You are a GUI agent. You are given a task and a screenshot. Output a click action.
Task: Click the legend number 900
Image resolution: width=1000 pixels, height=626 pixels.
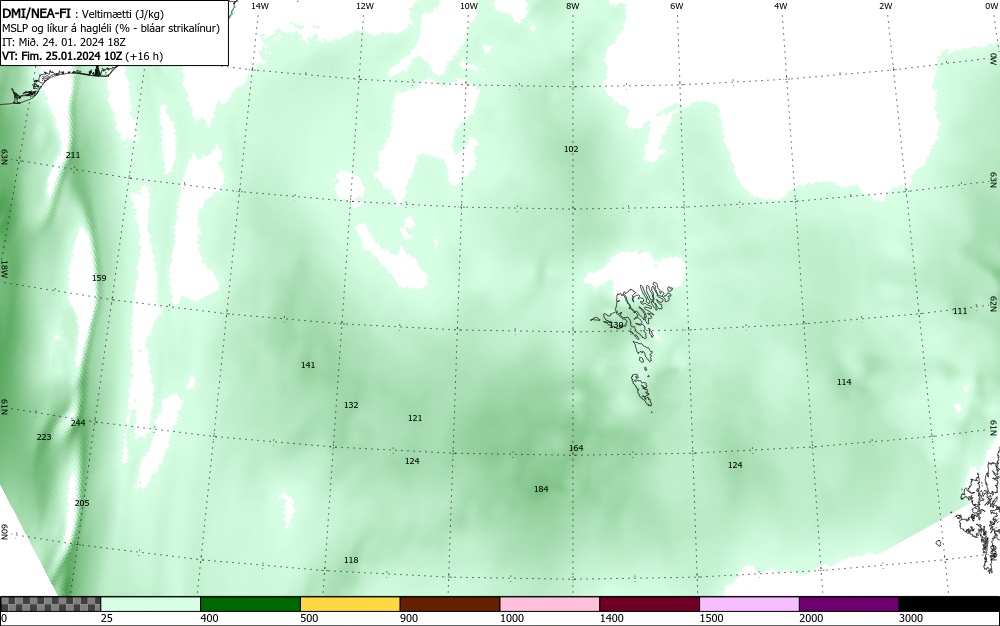(x=409, y=618)
